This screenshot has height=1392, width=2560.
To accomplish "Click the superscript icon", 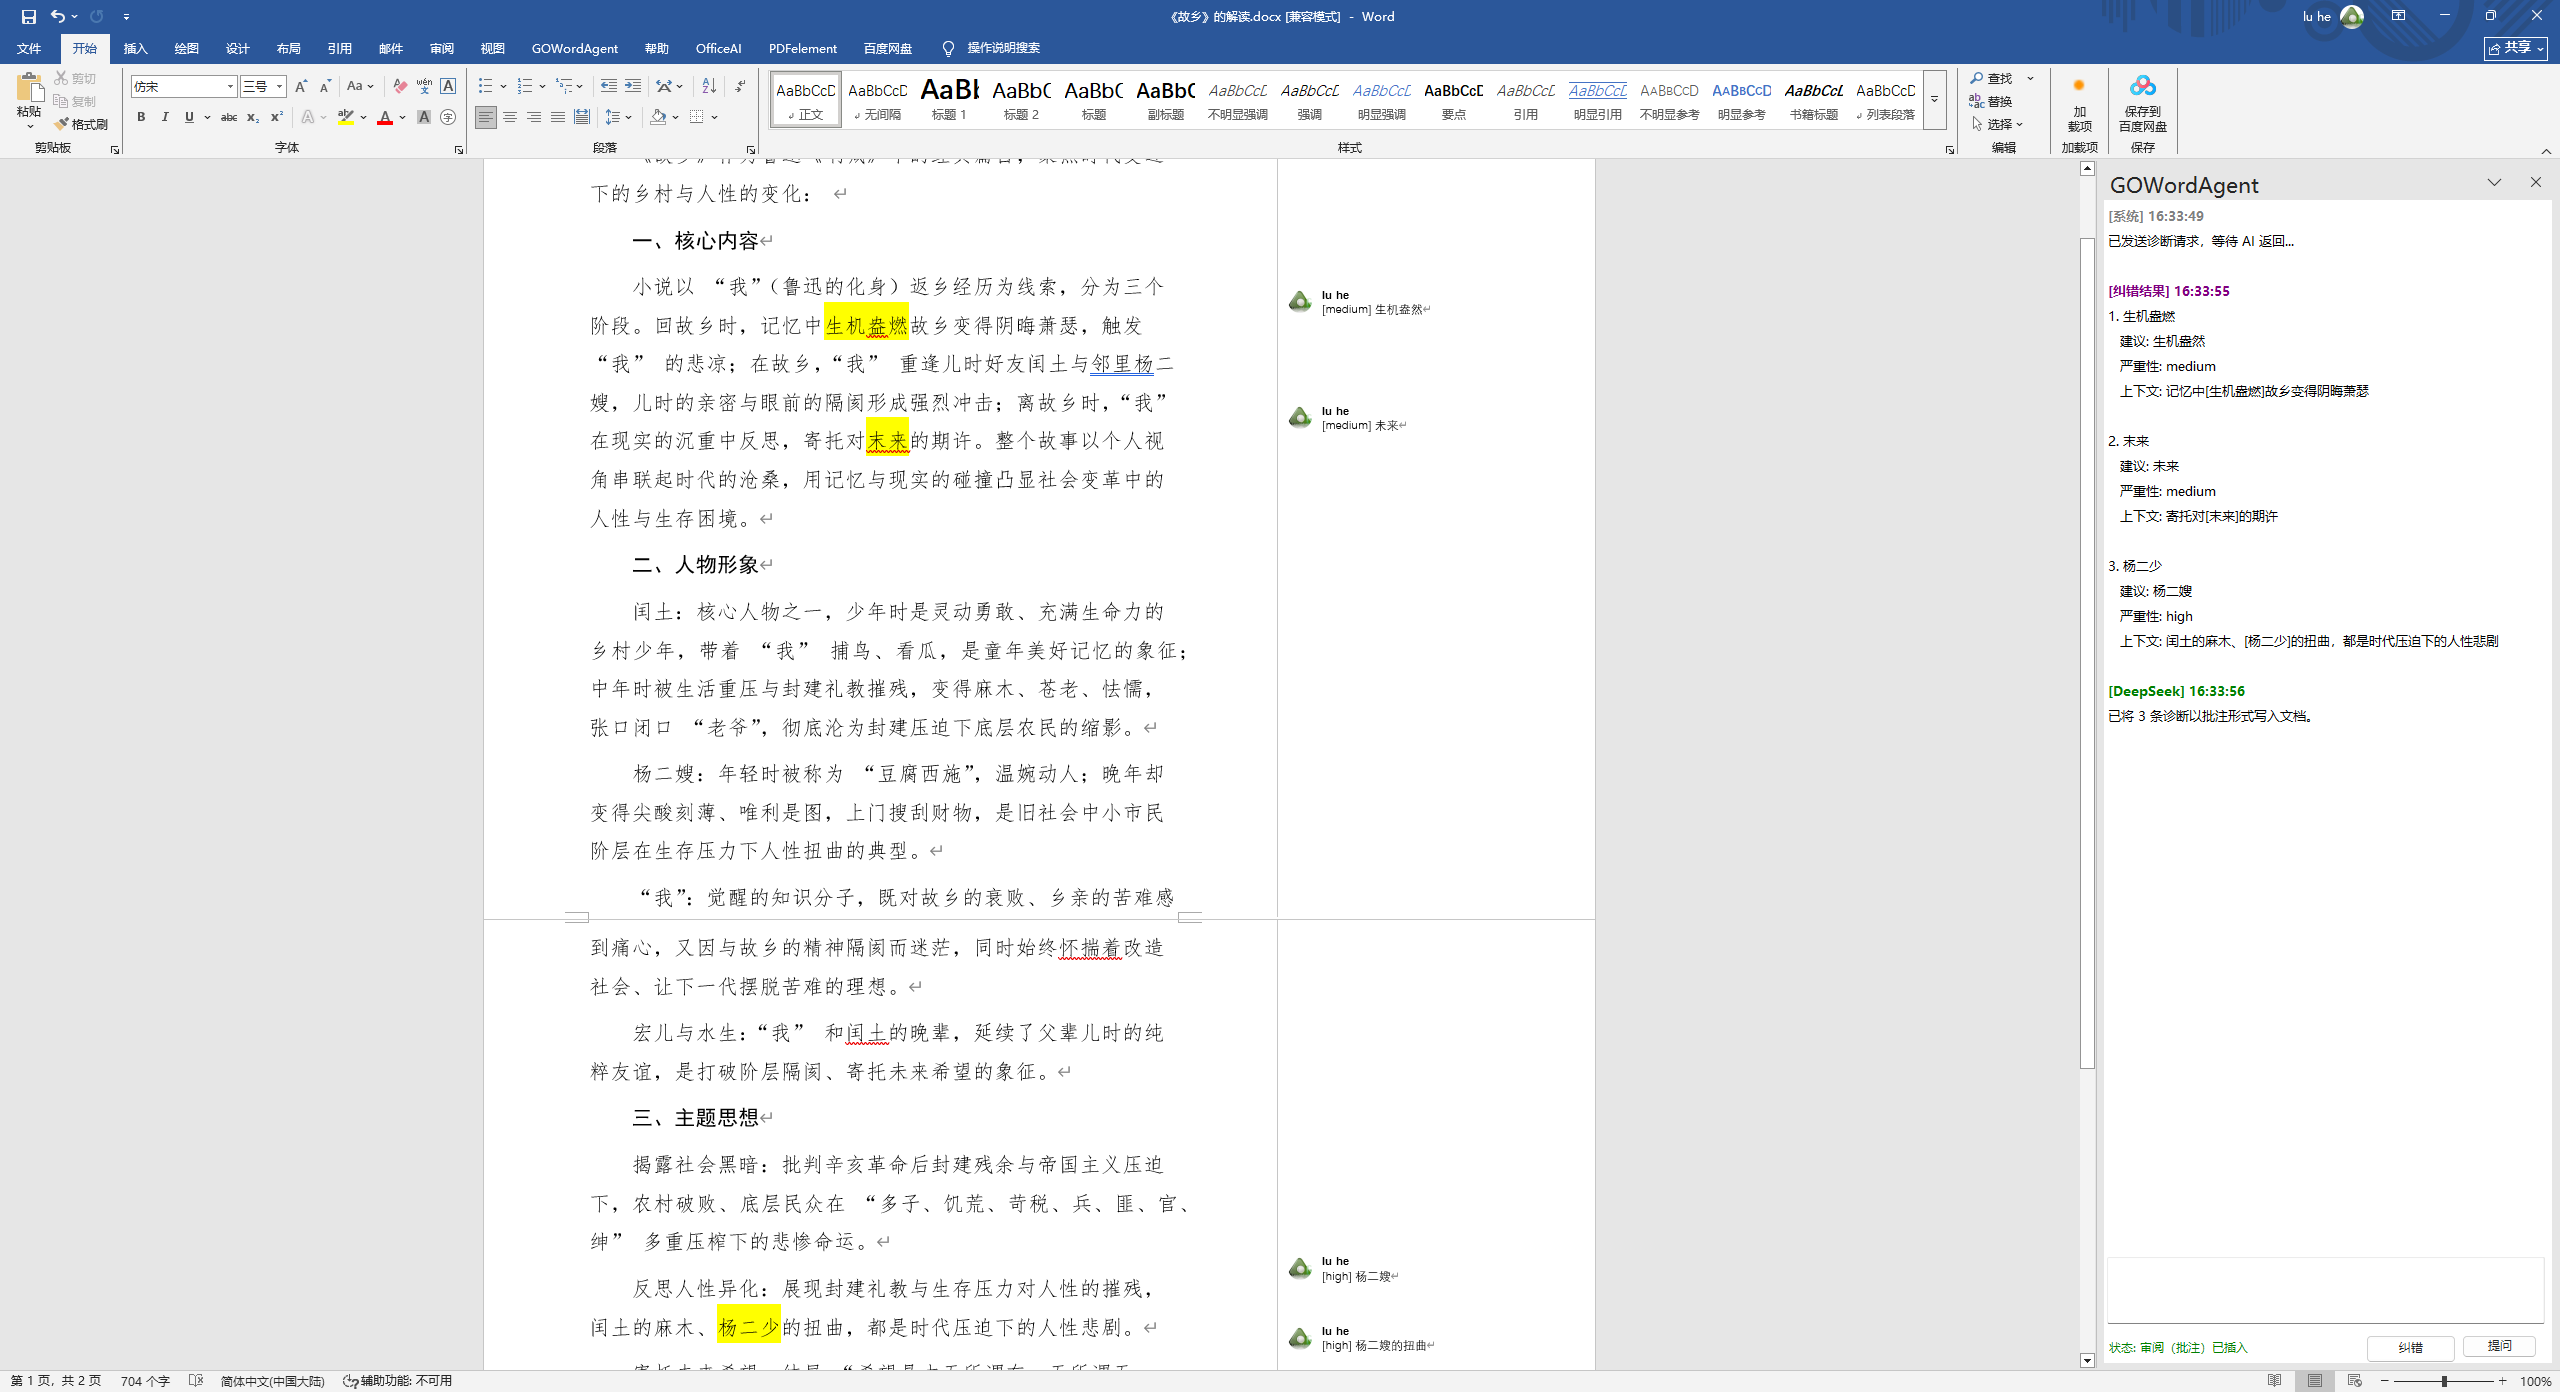I will 277,117.
